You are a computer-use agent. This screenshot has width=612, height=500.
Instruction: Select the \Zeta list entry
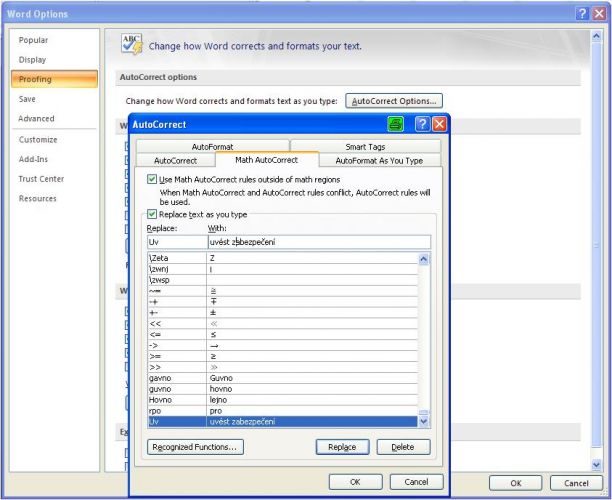pos(283,258)
